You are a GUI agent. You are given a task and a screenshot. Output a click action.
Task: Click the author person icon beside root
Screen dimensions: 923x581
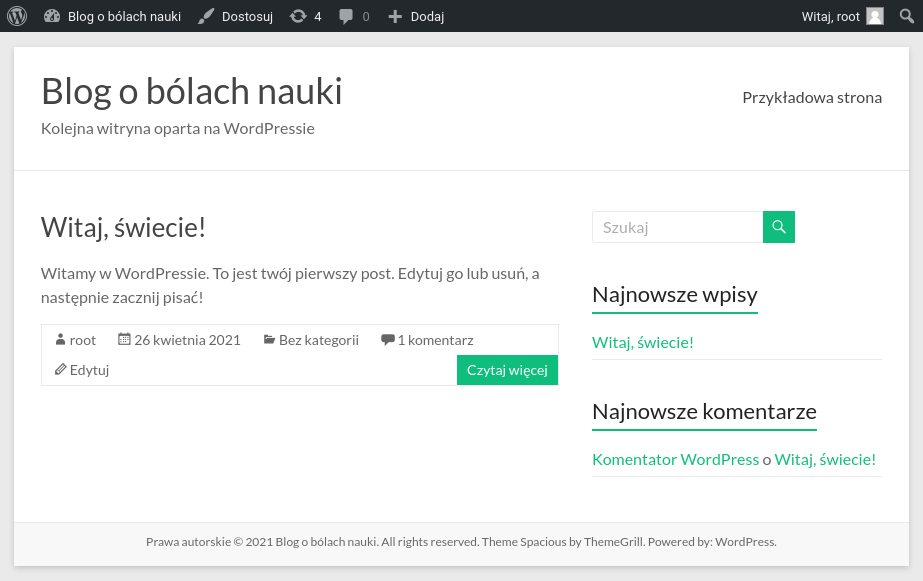tap(60, 340)
